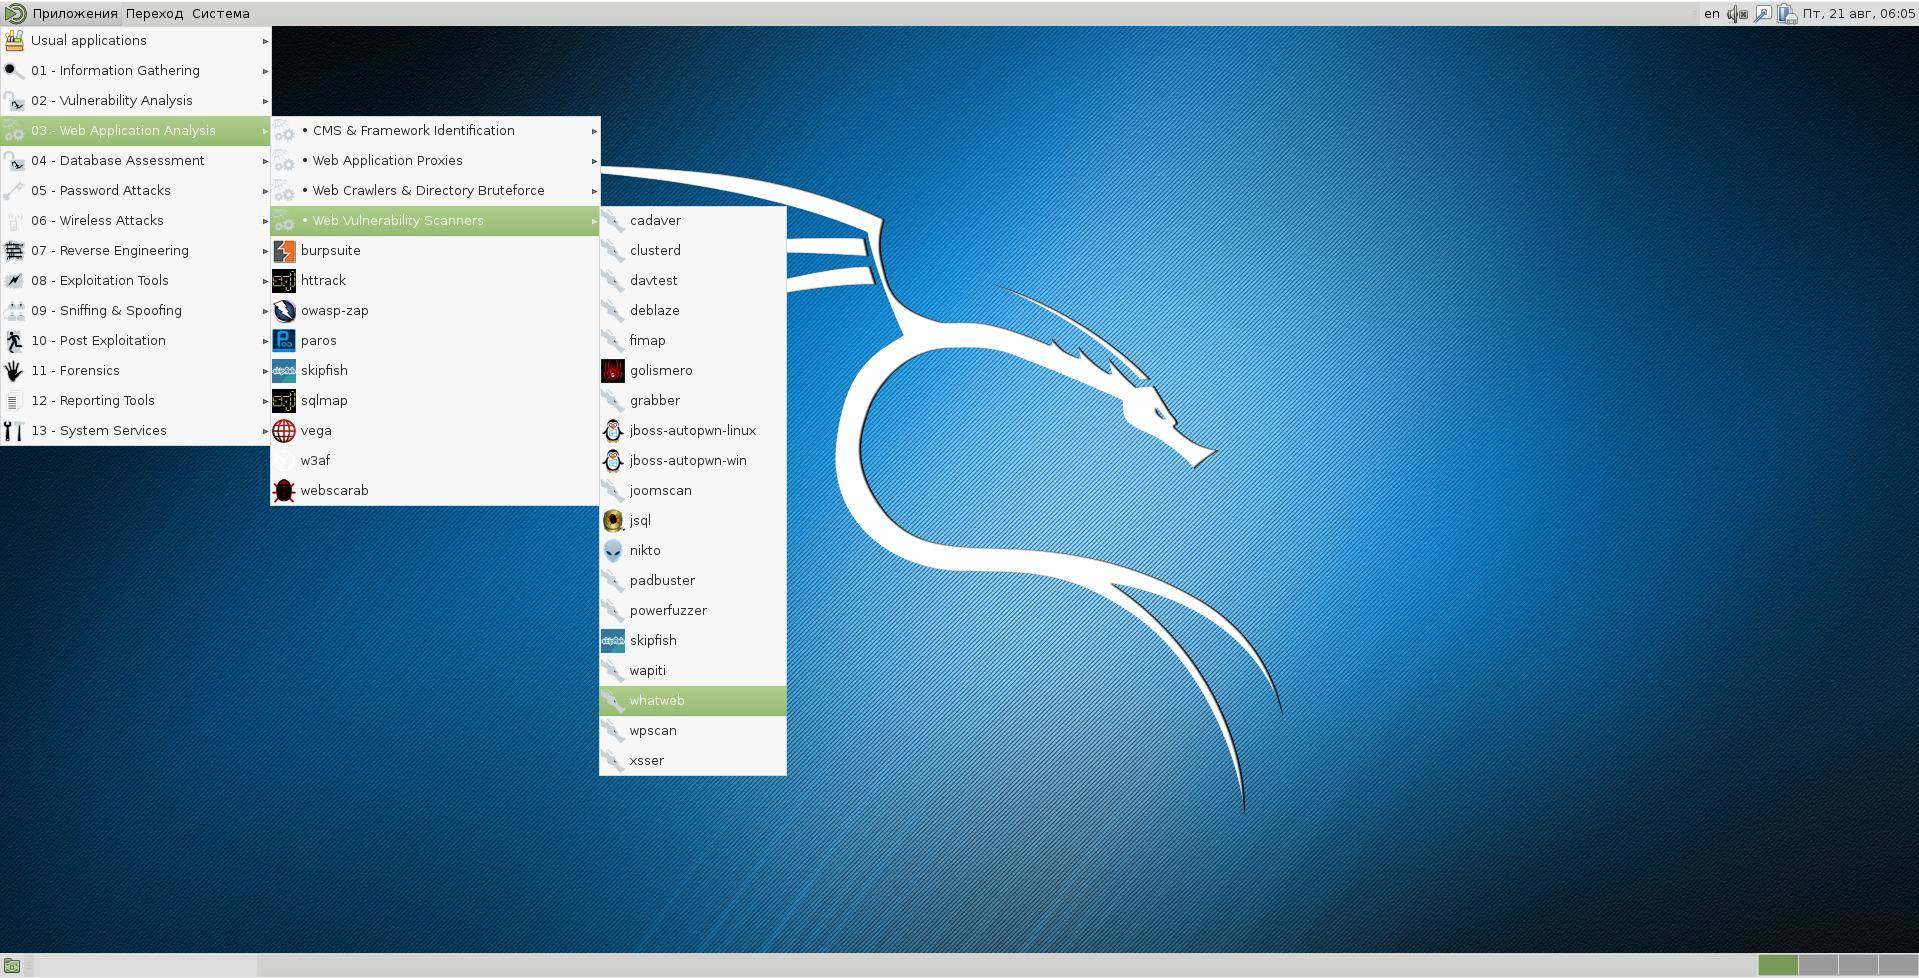Expand the Web Application Proxies submenu arrow
The image size is (1919, 978).
tap(594, 161)
